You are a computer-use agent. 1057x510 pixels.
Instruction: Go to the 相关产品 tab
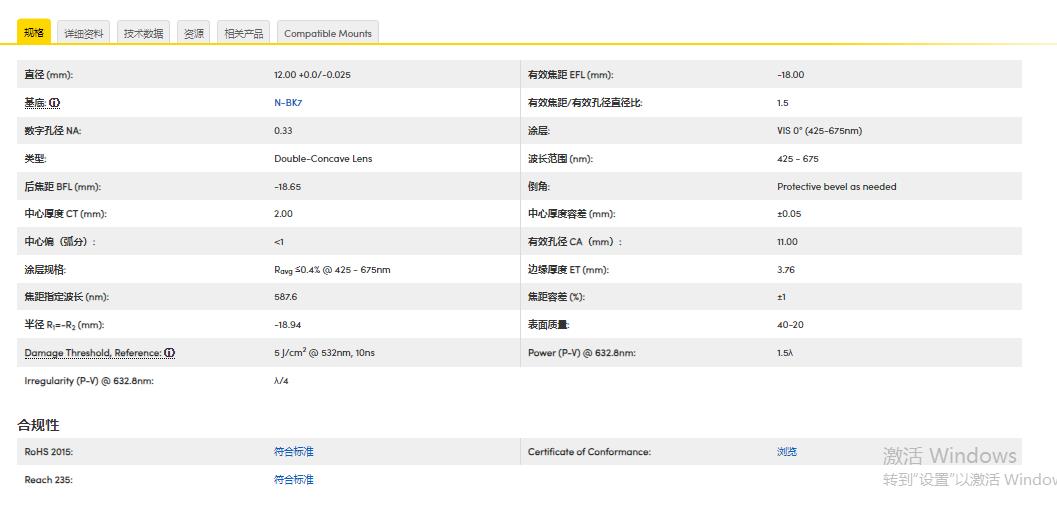244,33
